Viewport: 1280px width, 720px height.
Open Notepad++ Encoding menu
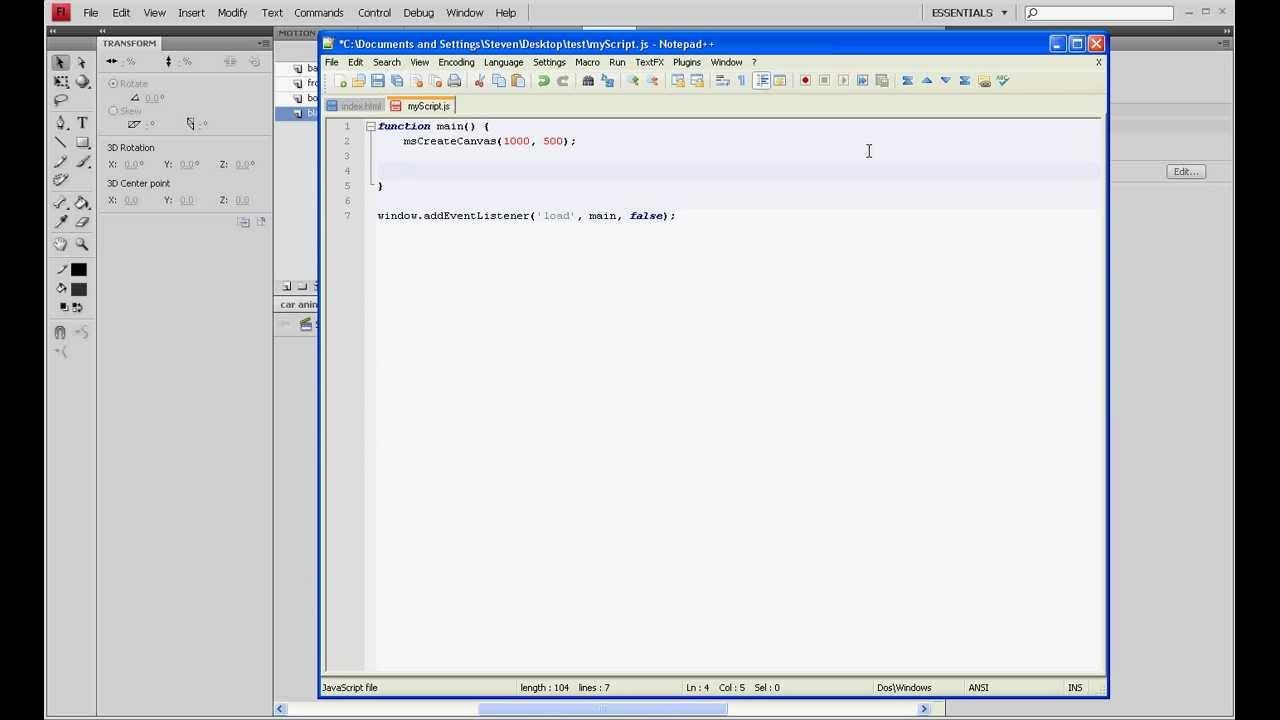coord(456,62)
